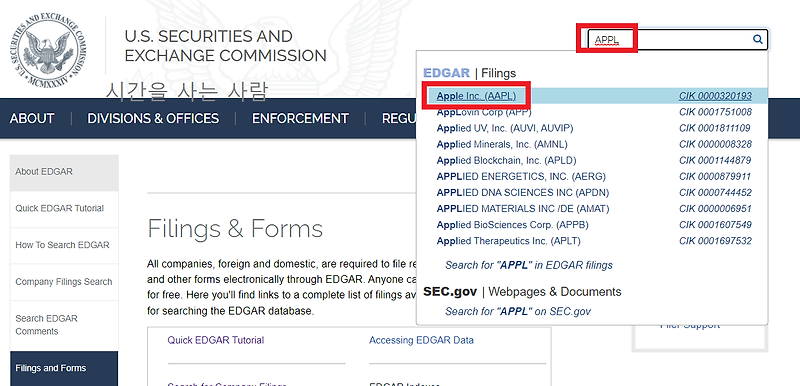This screenshot has height=386, width=800.
Task: Click U.S. Securities and Exchange Commission title
Action: tap(226, 46)
